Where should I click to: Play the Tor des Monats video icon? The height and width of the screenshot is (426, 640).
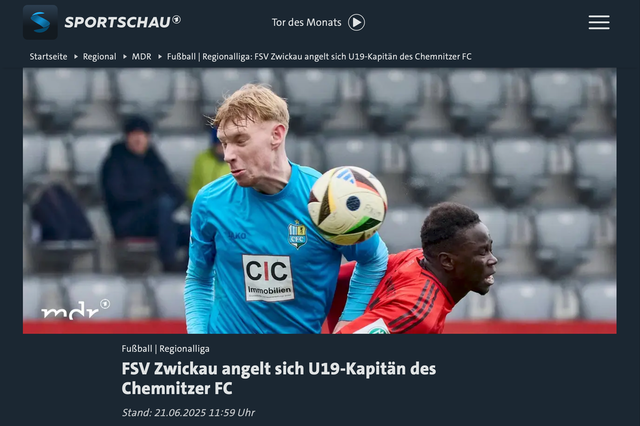click(356, 22)
